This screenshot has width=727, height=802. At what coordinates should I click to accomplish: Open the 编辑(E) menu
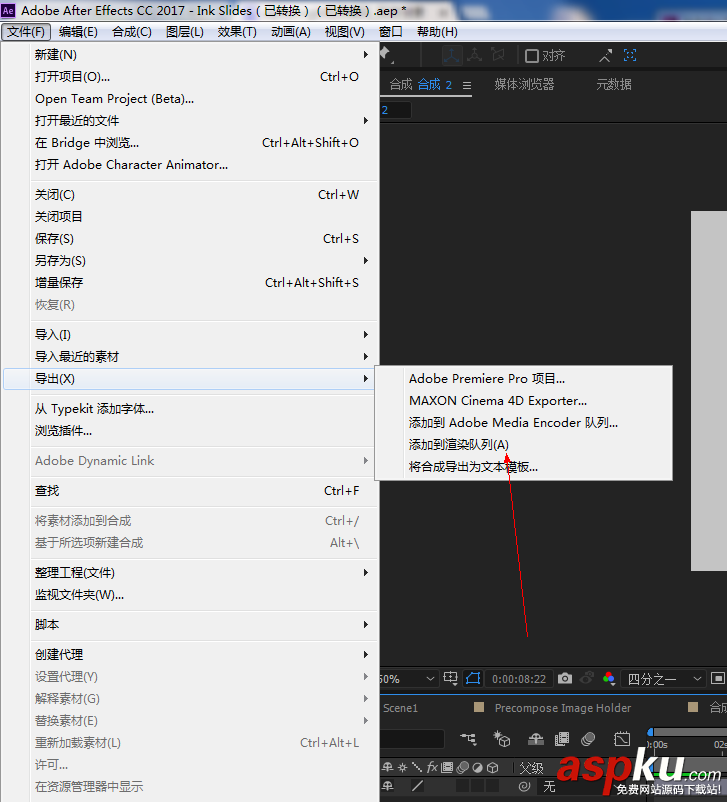point(78,32)
